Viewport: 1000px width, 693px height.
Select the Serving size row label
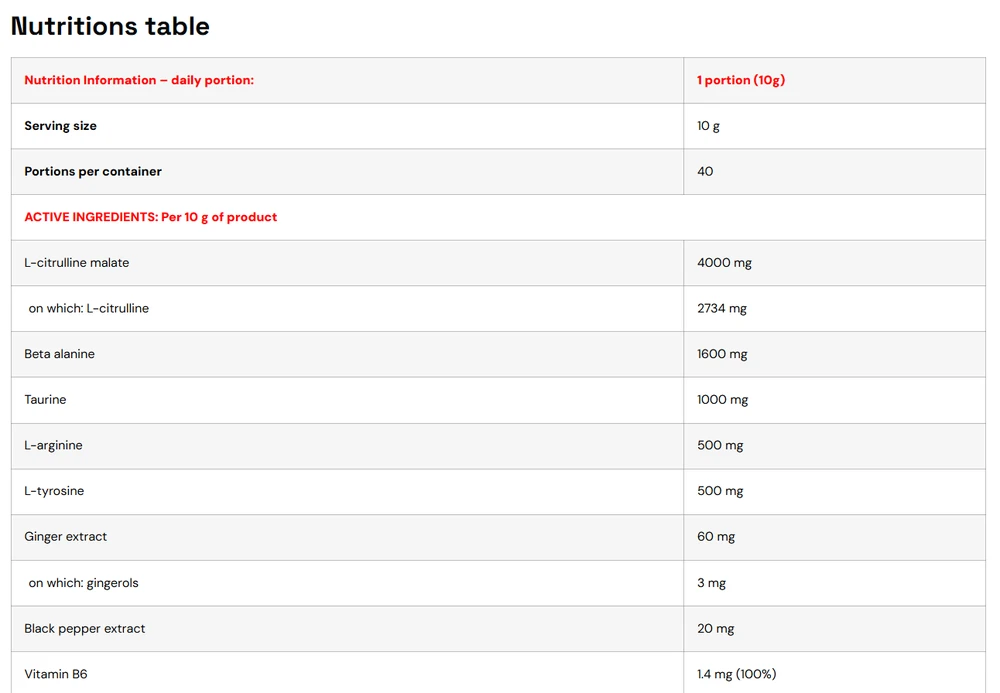(x=61, y=126)
